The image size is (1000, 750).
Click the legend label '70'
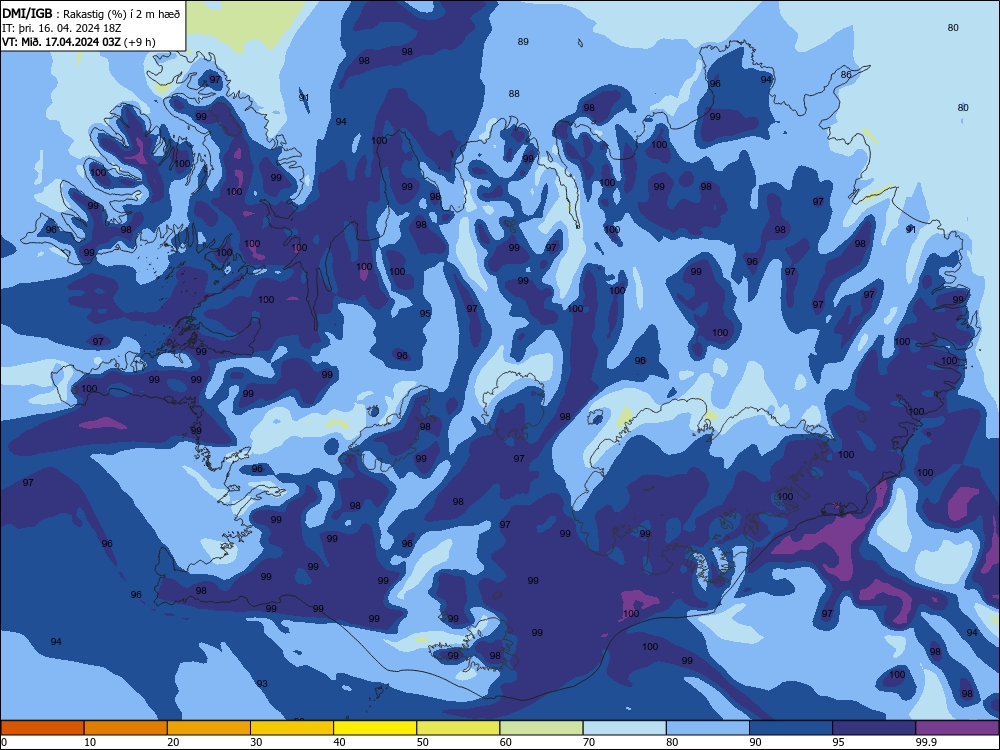pyautogui.click(x=589, y=742)
